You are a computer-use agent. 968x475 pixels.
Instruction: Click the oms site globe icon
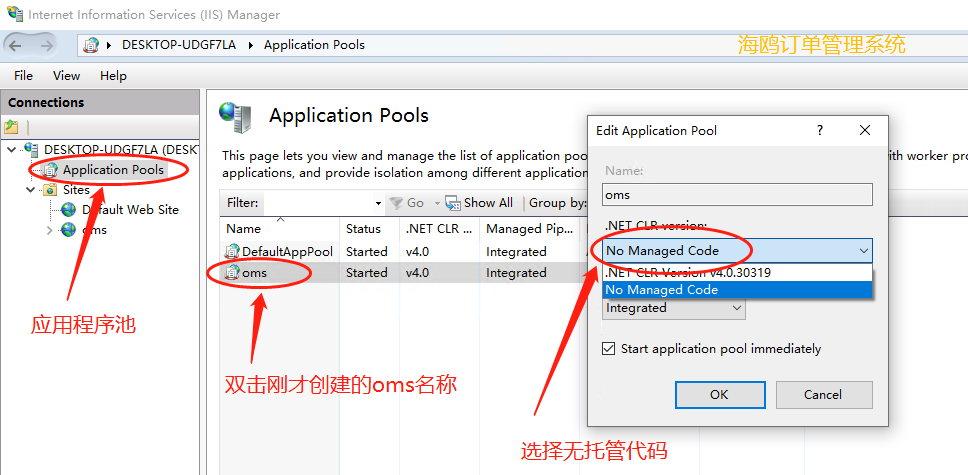coord(69,230)
